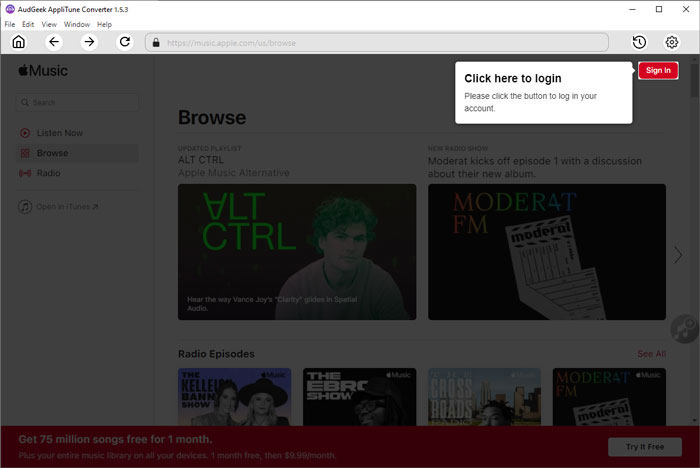Image resolution: width=700 pixels, height=468 pixels.
Task: Minimize the AudGeek window
Action: click(x=632, y=9)
